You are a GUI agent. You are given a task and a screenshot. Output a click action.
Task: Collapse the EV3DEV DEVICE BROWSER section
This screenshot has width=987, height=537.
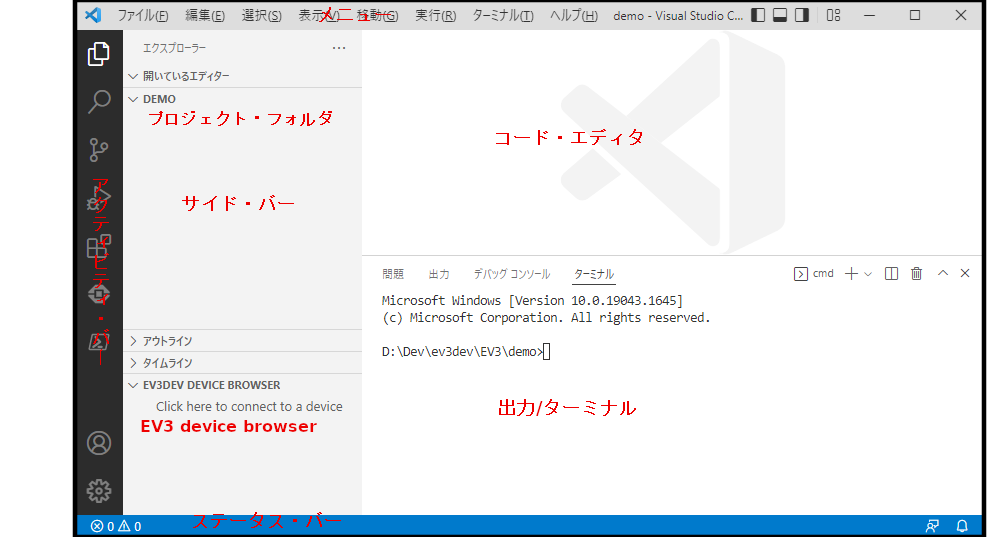(243, 385)
